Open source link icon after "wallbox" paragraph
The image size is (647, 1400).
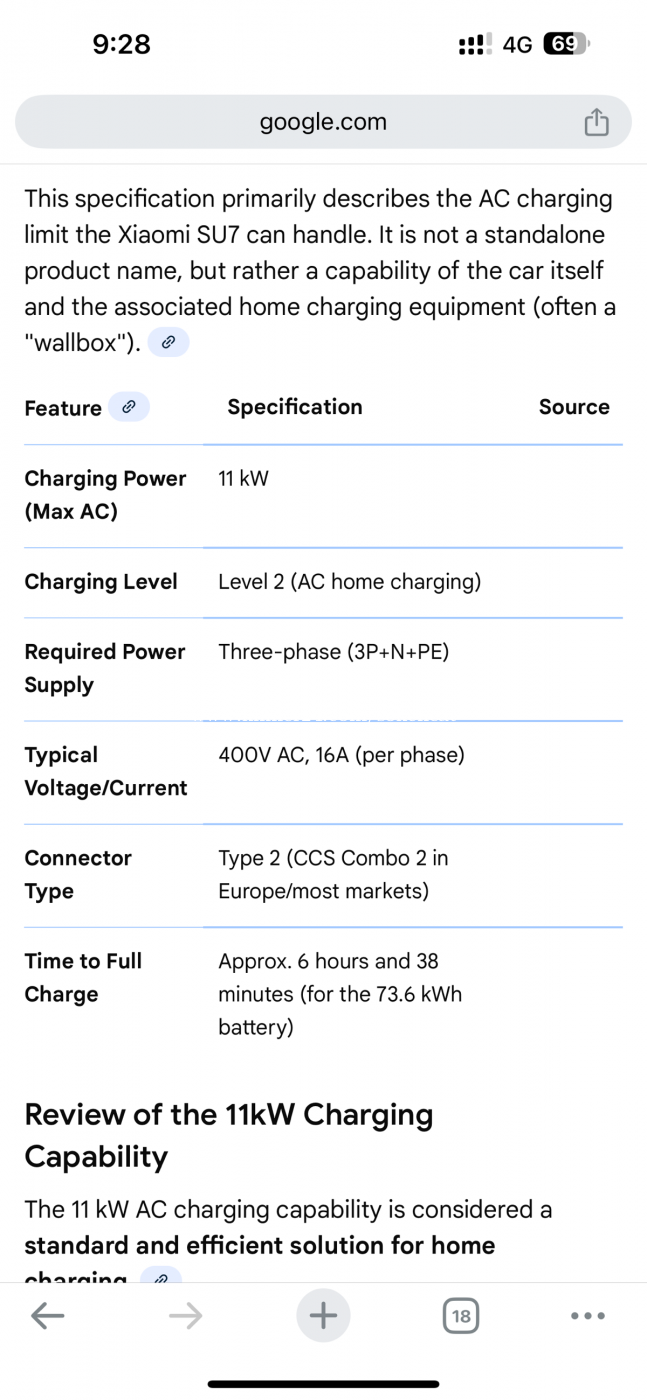coord(168,343)
